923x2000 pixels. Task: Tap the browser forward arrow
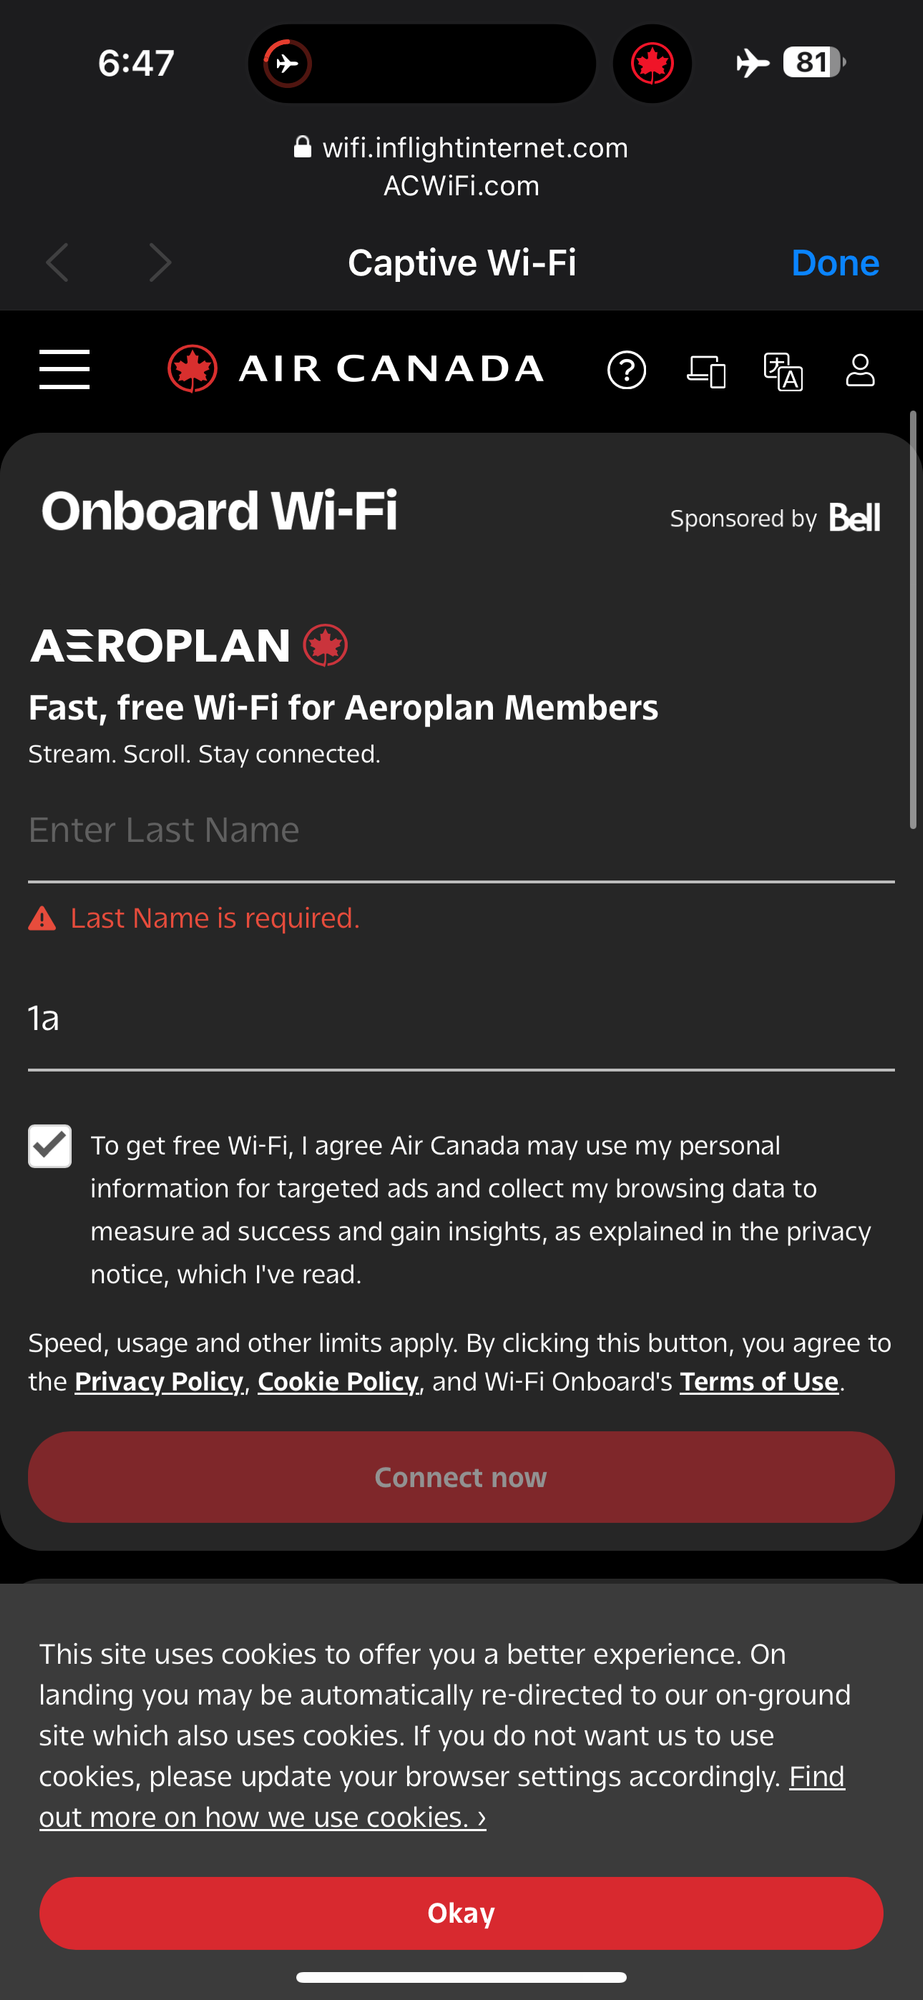point(160,263)
